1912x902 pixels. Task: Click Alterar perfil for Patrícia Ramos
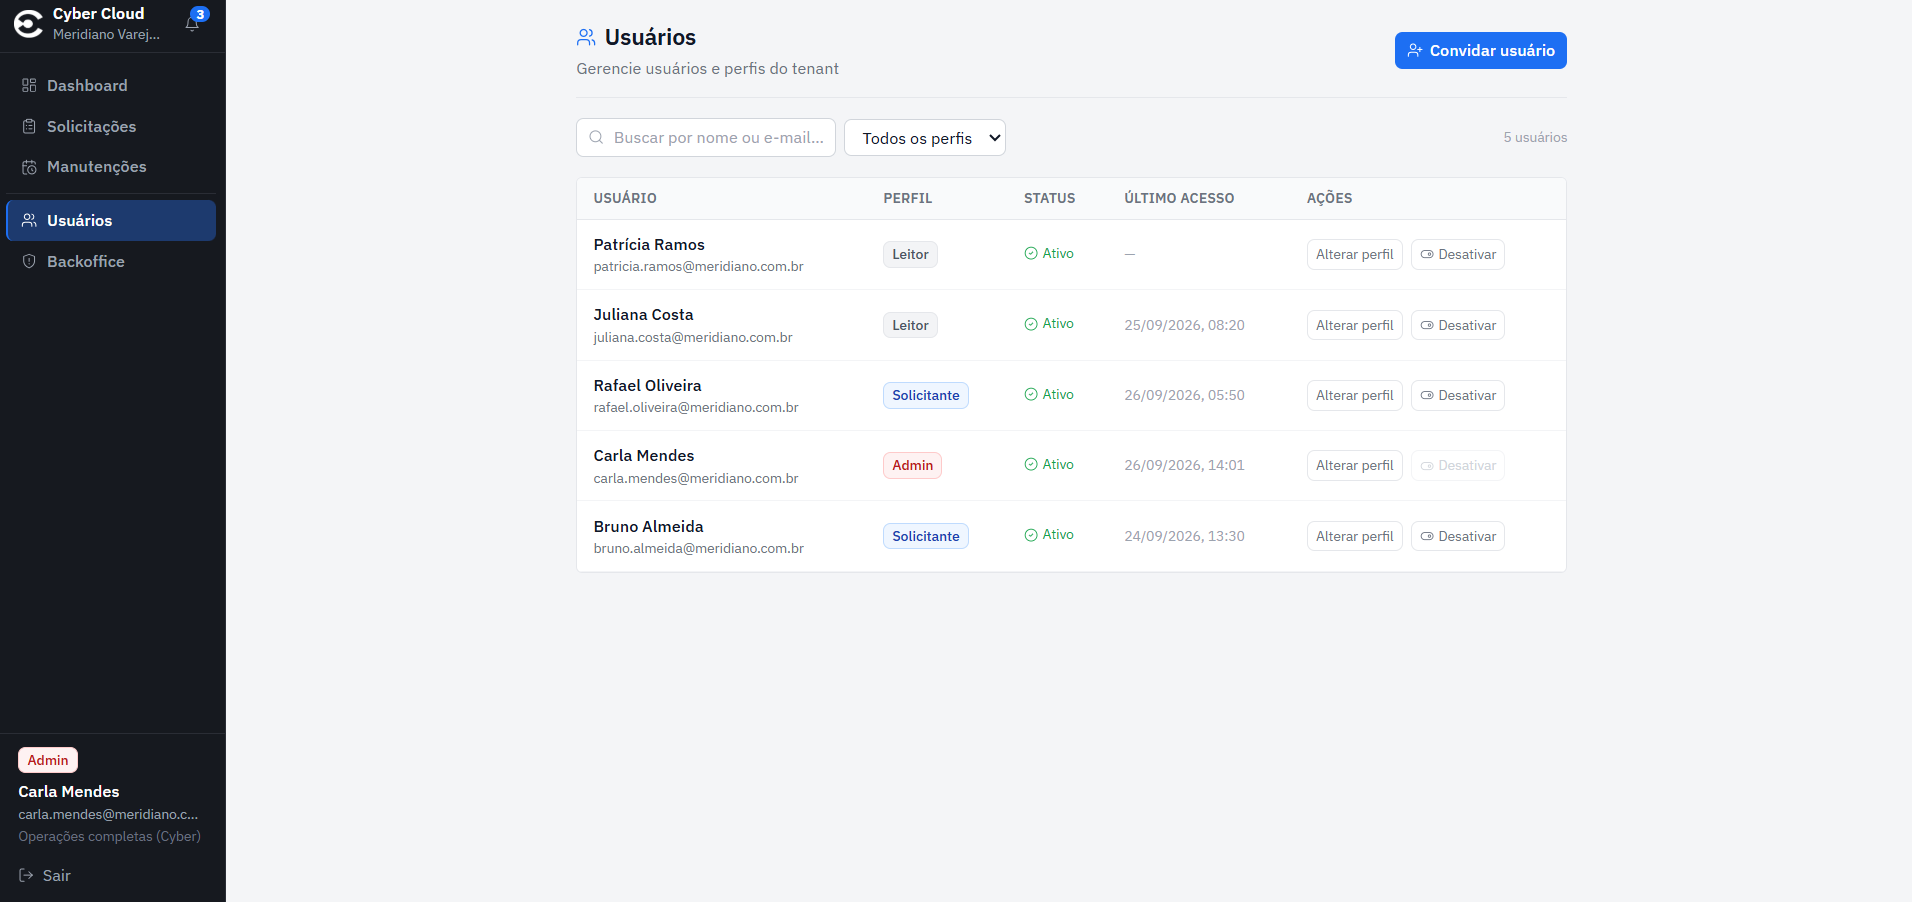(1354, 255)
